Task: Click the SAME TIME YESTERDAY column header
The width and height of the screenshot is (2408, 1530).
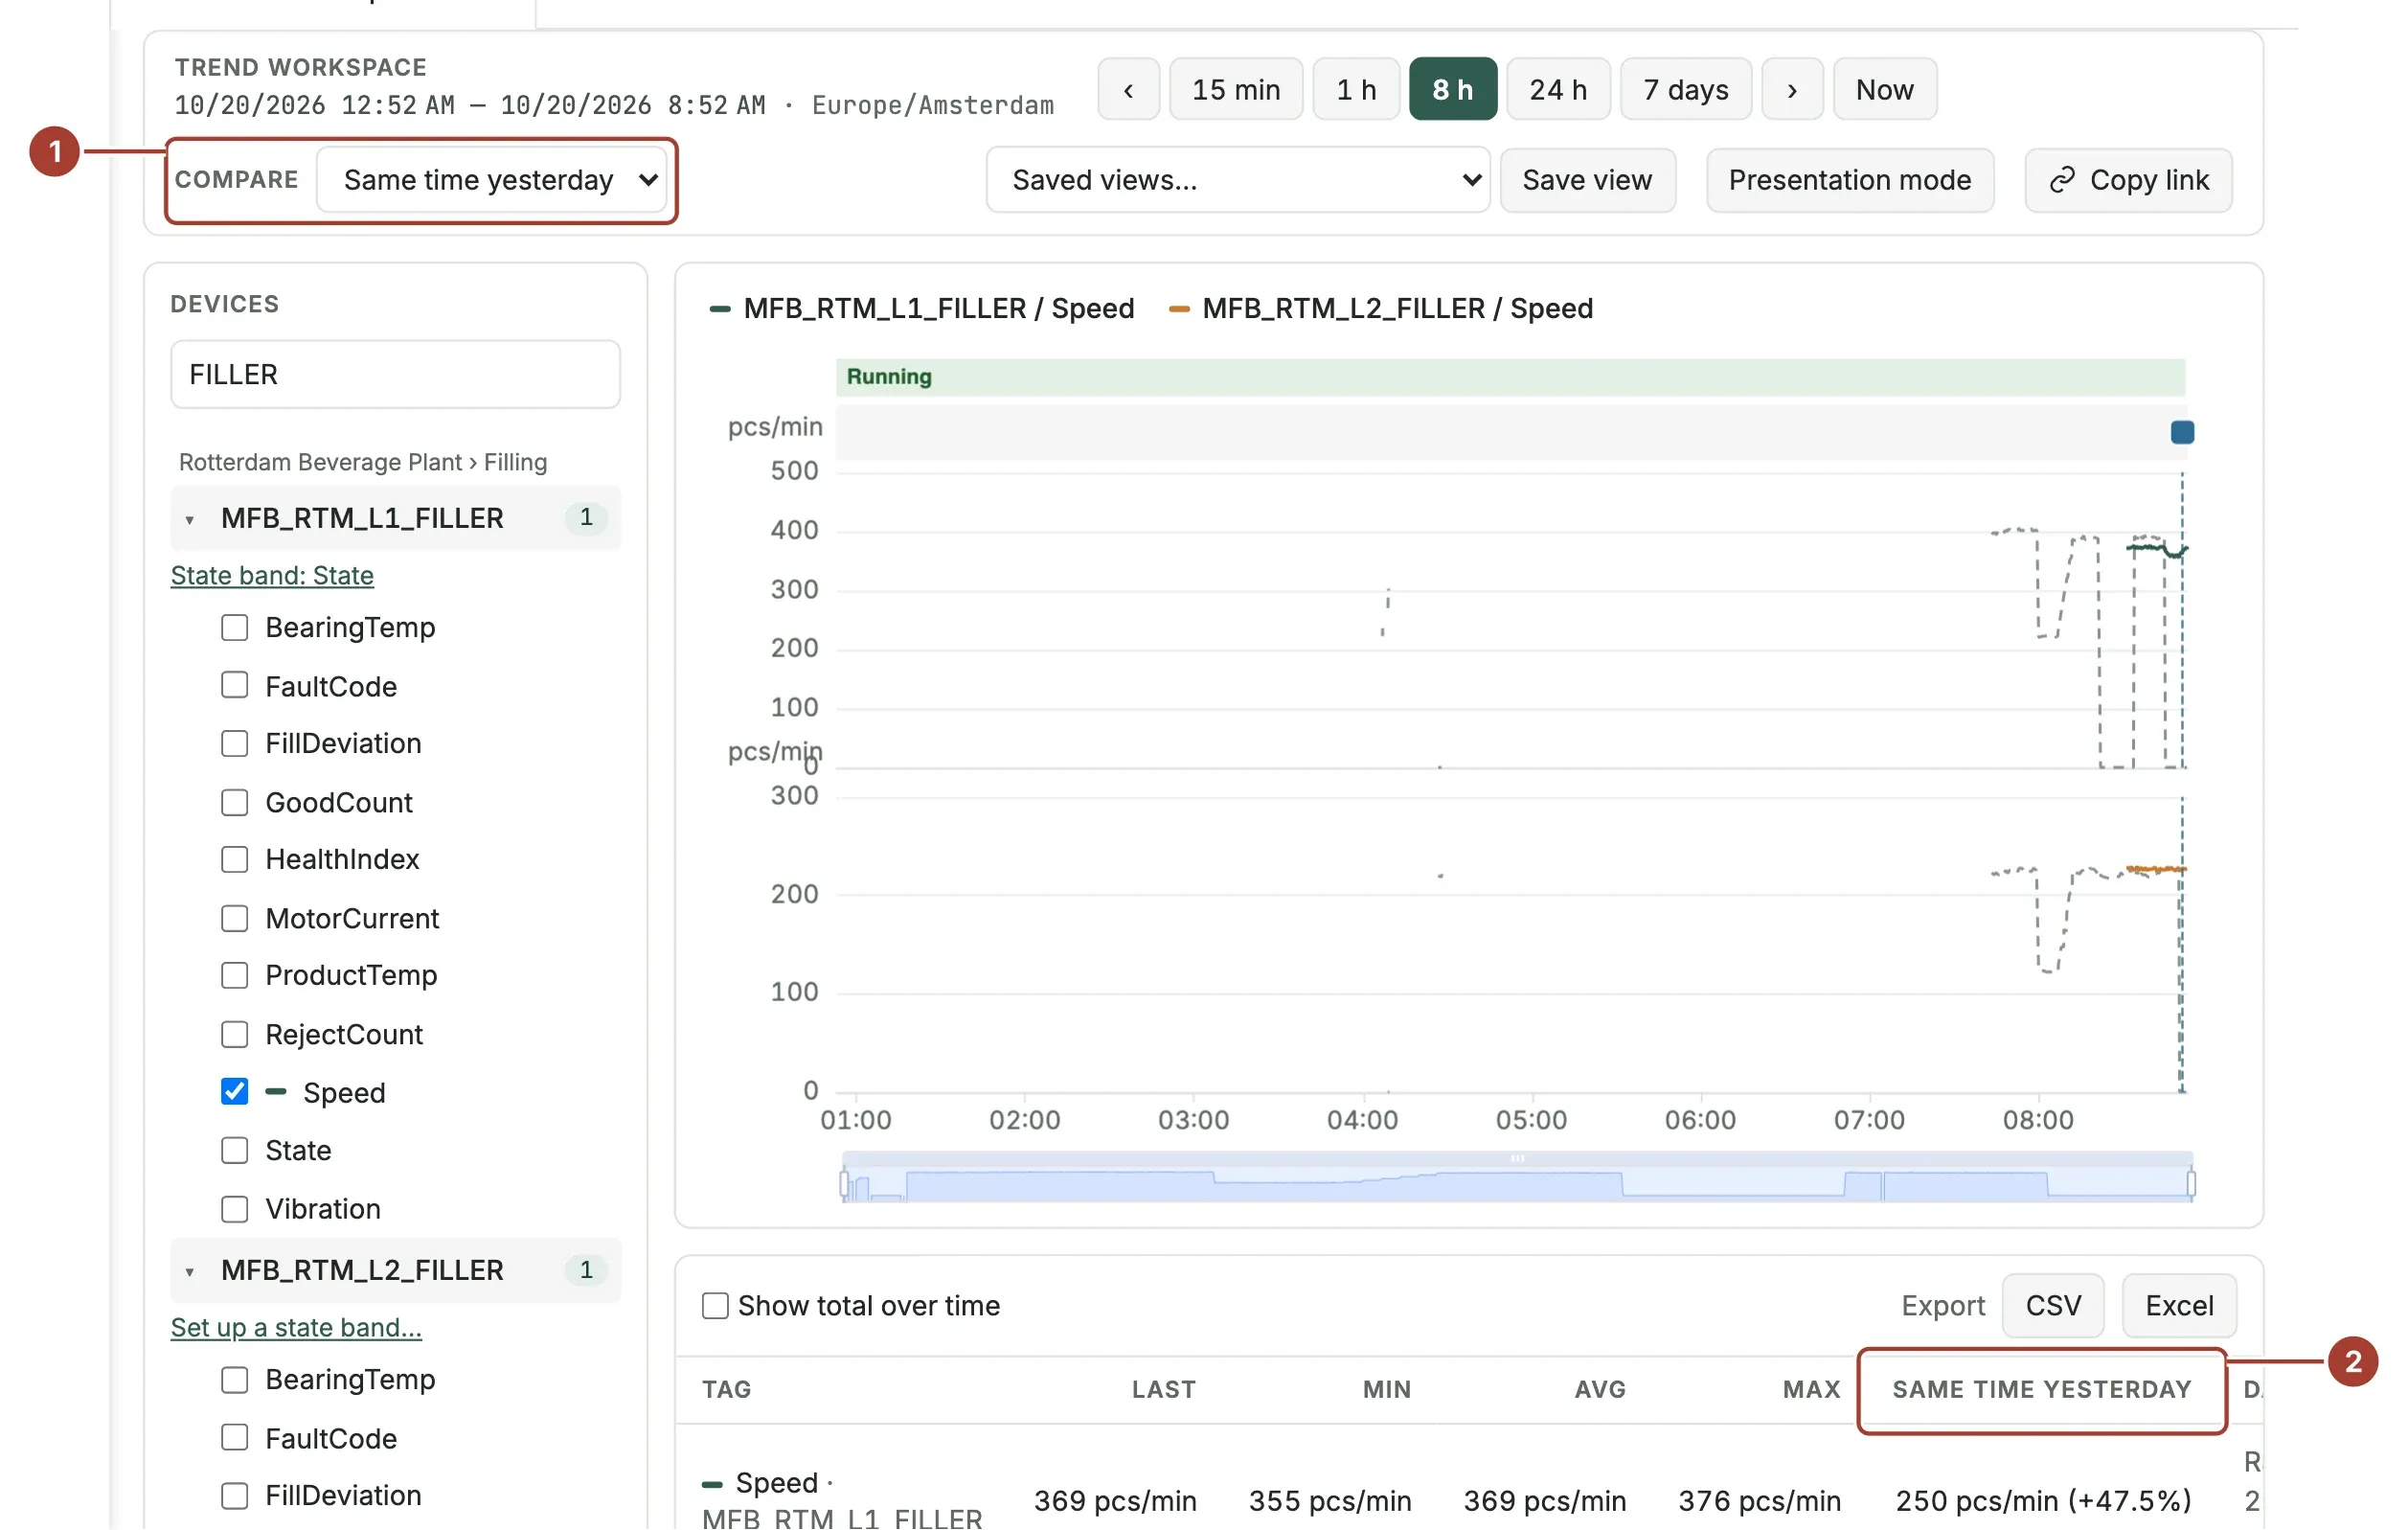Action: pos(2041,1390)
